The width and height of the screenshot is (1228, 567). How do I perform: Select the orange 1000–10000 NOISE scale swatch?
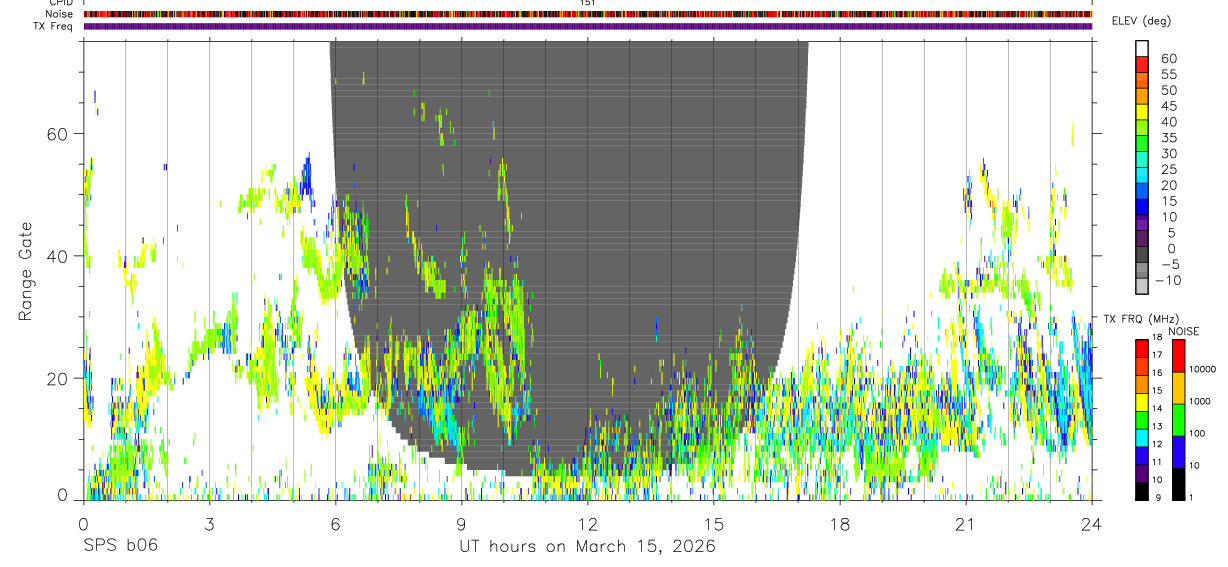point(1178,388)
